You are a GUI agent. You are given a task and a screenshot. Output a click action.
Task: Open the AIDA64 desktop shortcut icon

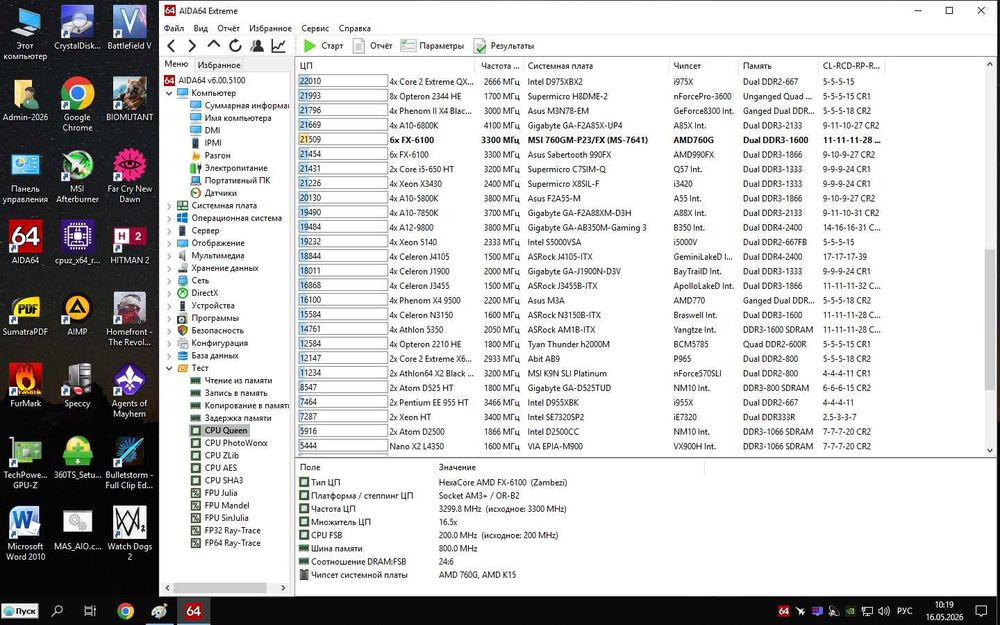[x=26, y=242]
